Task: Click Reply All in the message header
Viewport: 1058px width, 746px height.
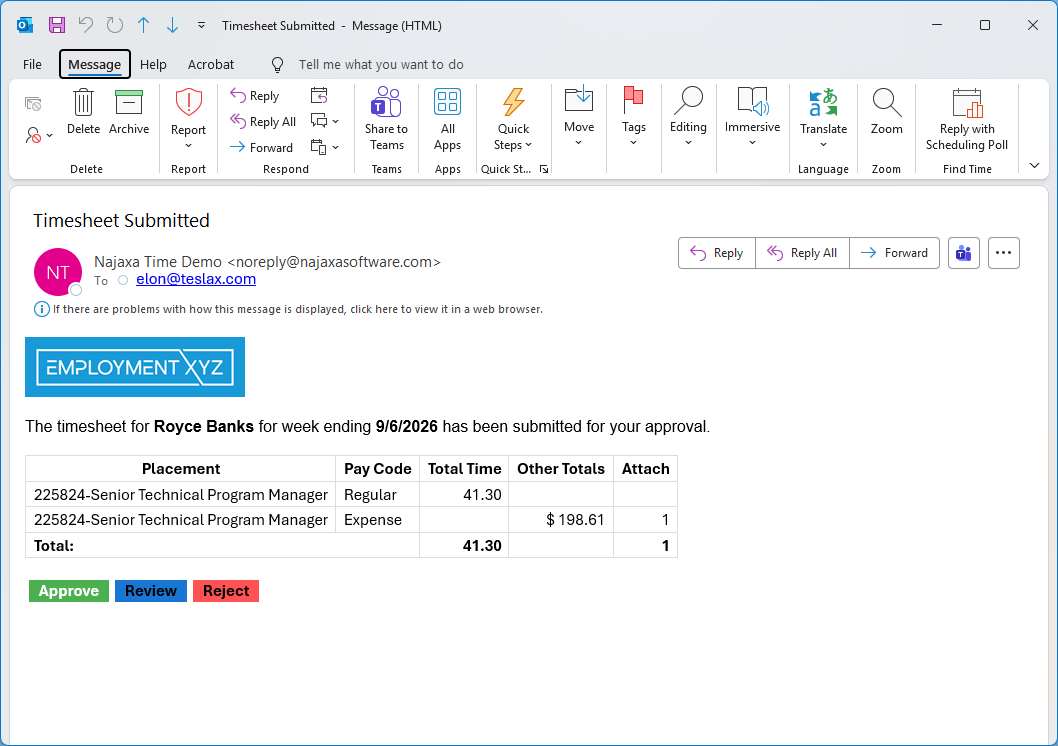Action: 802,253
